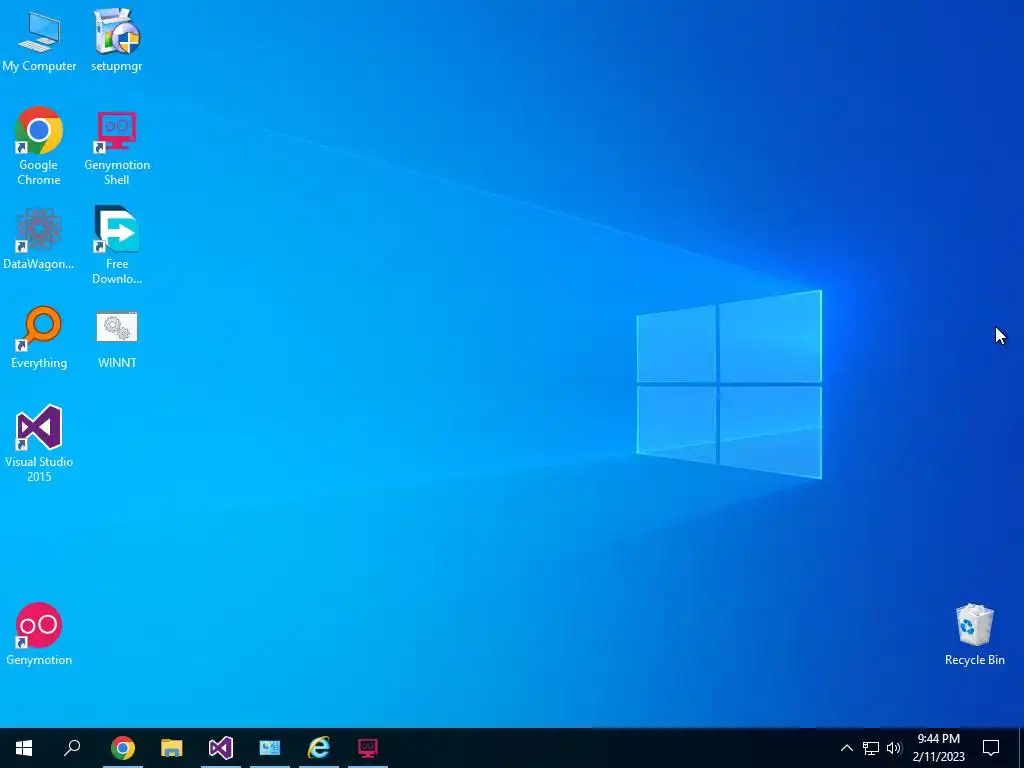Select the Google Chrome desktop shortcut
1024x768 pixels.
(39, 146)
